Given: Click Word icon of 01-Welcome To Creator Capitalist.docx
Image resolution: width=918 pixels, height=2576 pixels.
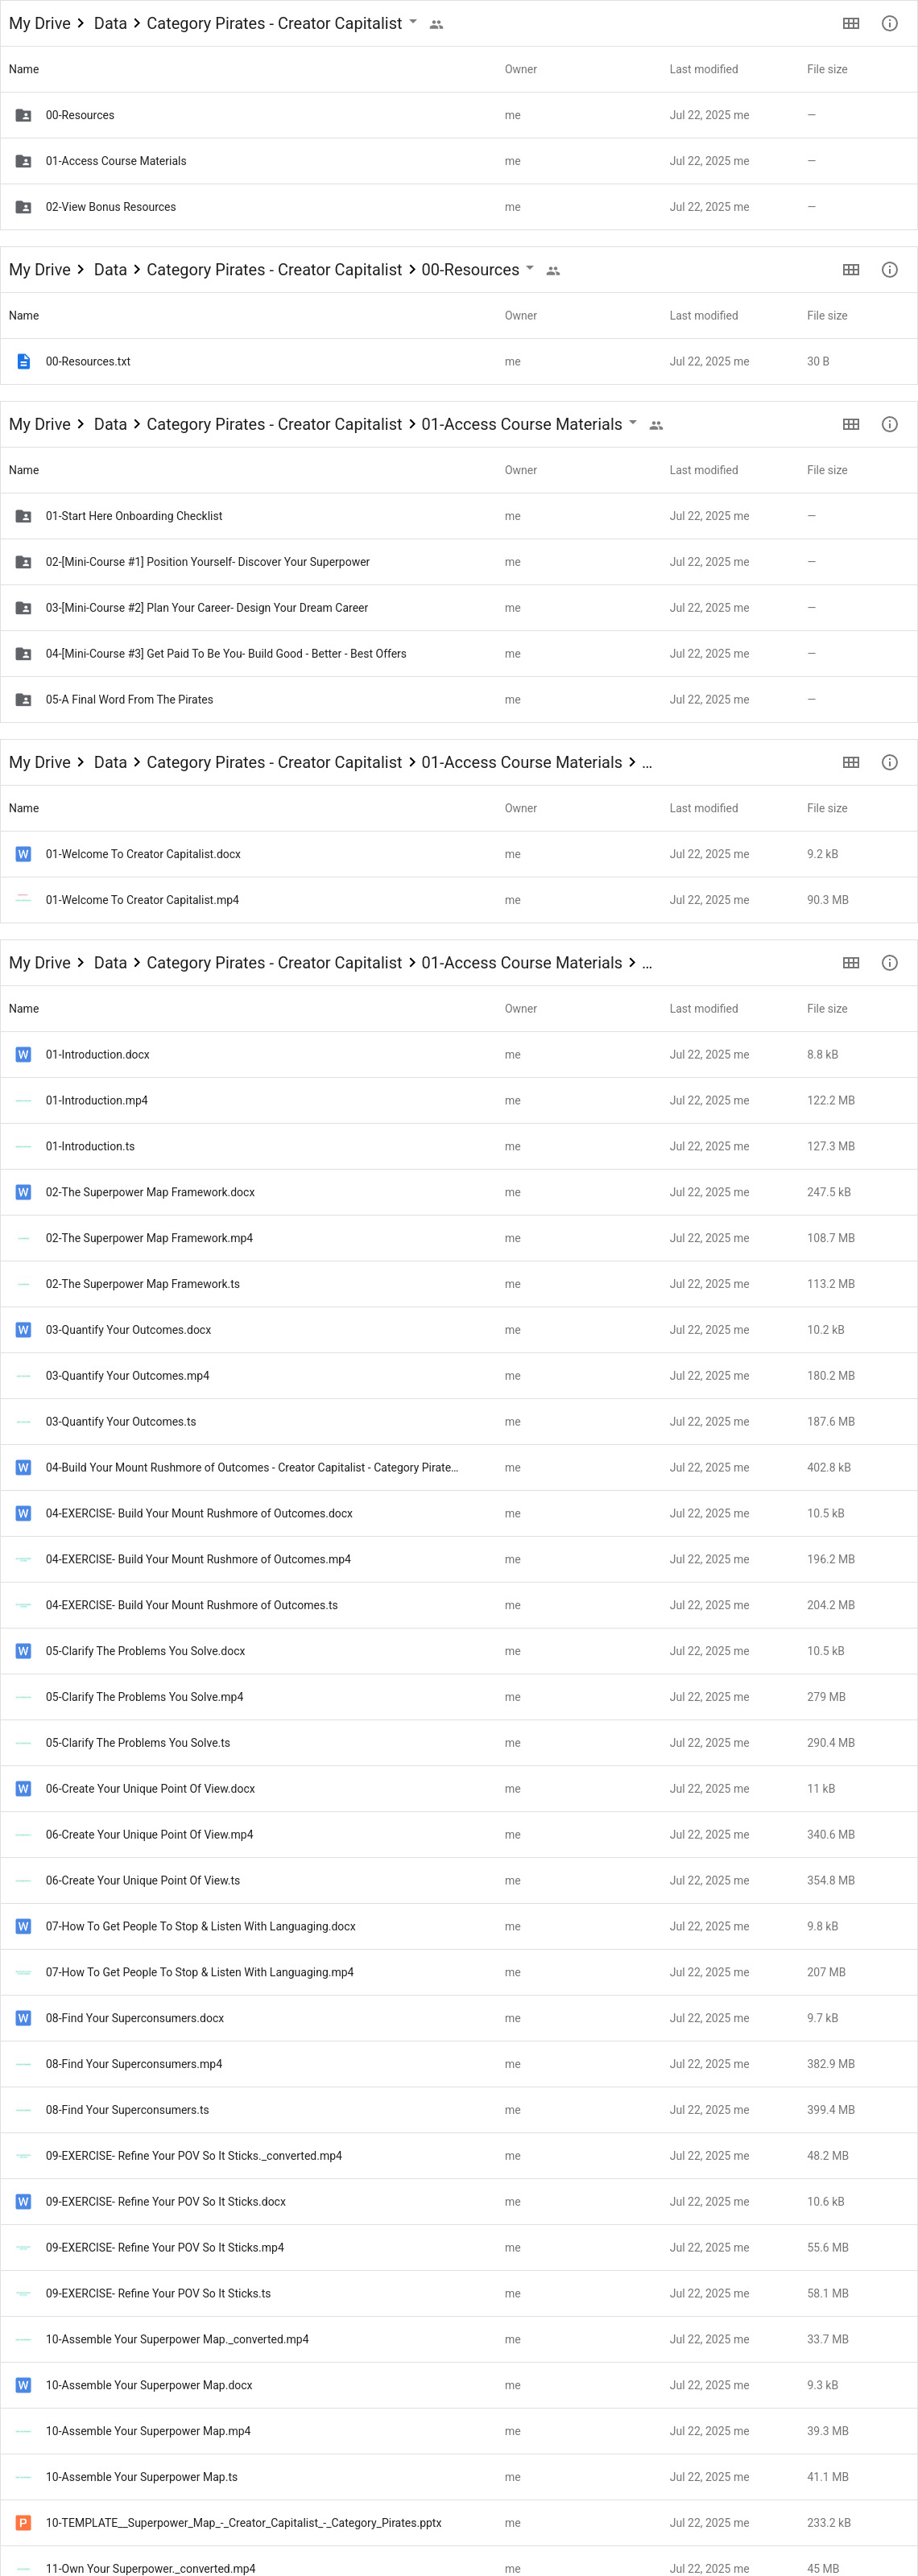Looking at the screenshot, I should (23, 854).
